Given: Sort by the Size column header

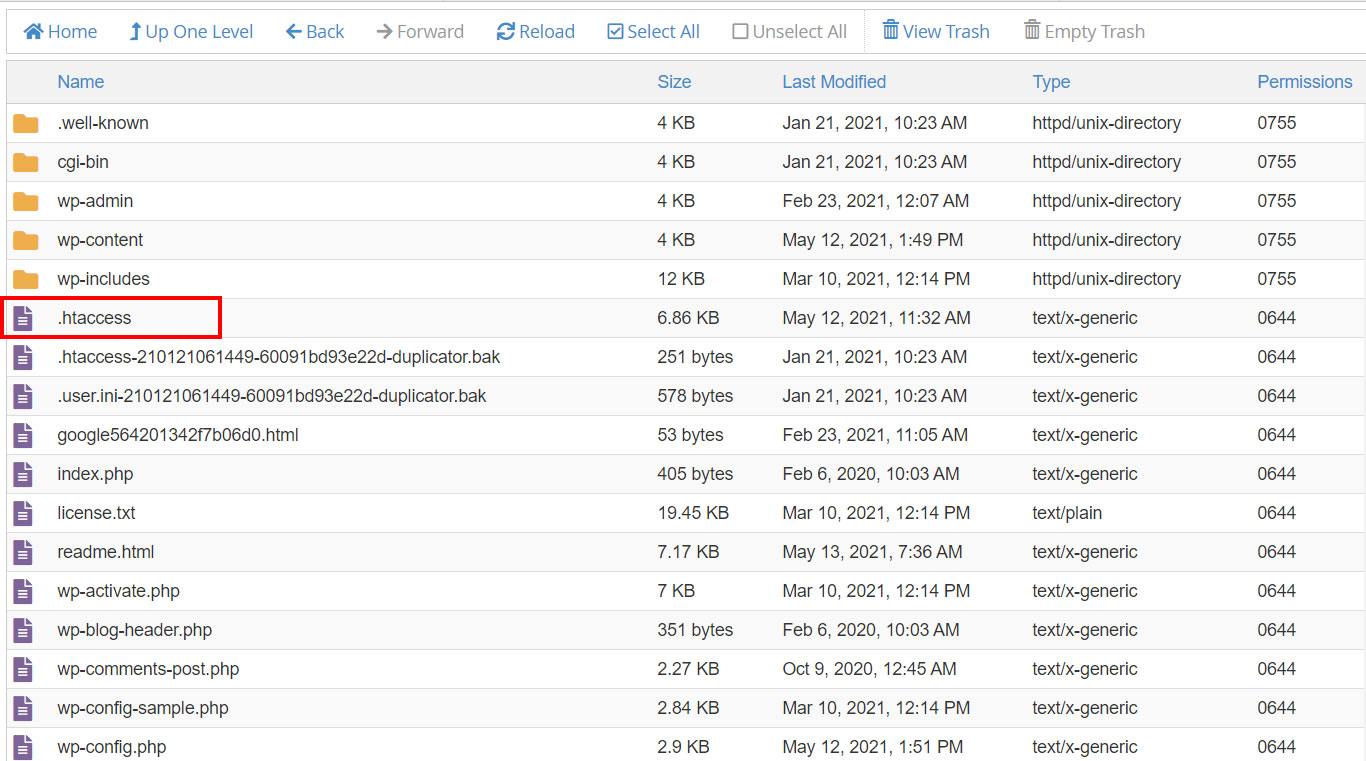Looking at the screenshot, I should click(x=674, y=82).
